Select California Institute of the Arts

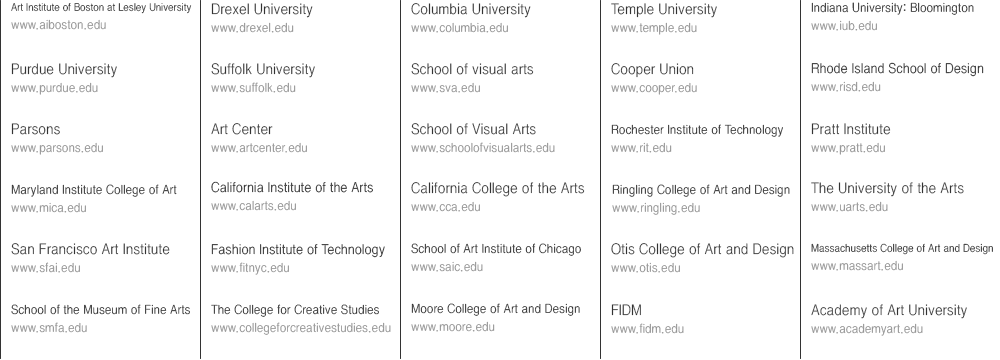(292, 188)
